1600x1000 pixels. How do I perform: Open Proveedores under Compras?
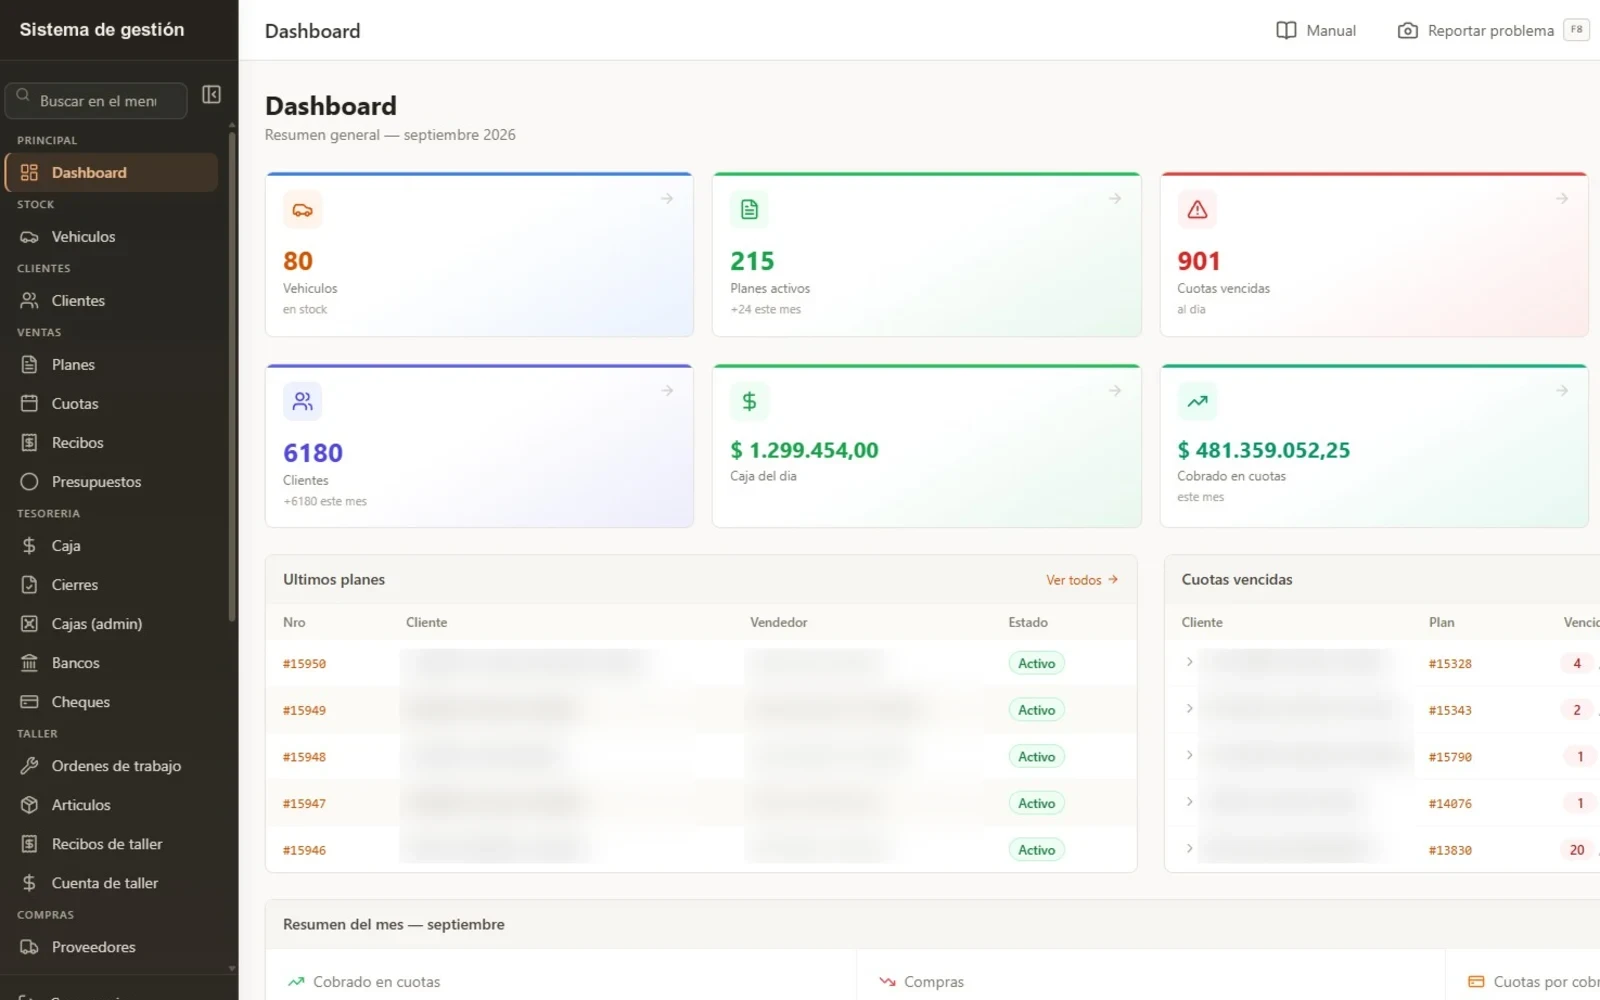(x=111, y=947)
